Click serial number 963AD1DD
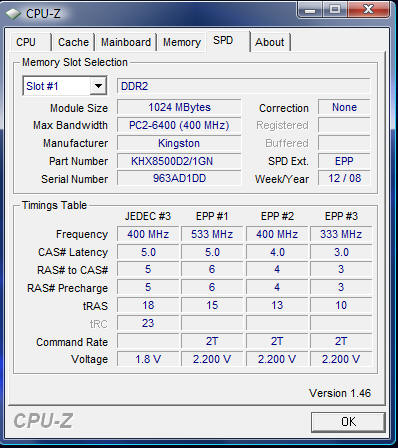Viewport: 398px width, 448px height. pyautogui.click(x=179, y=179)
